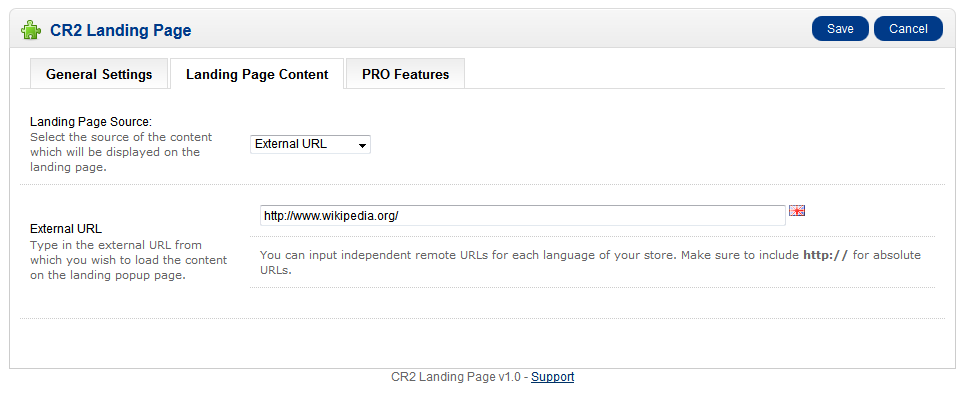Click the hint about independent remote URLs
971x396 pixels.
pyautogui.click(x=590, y=263)
